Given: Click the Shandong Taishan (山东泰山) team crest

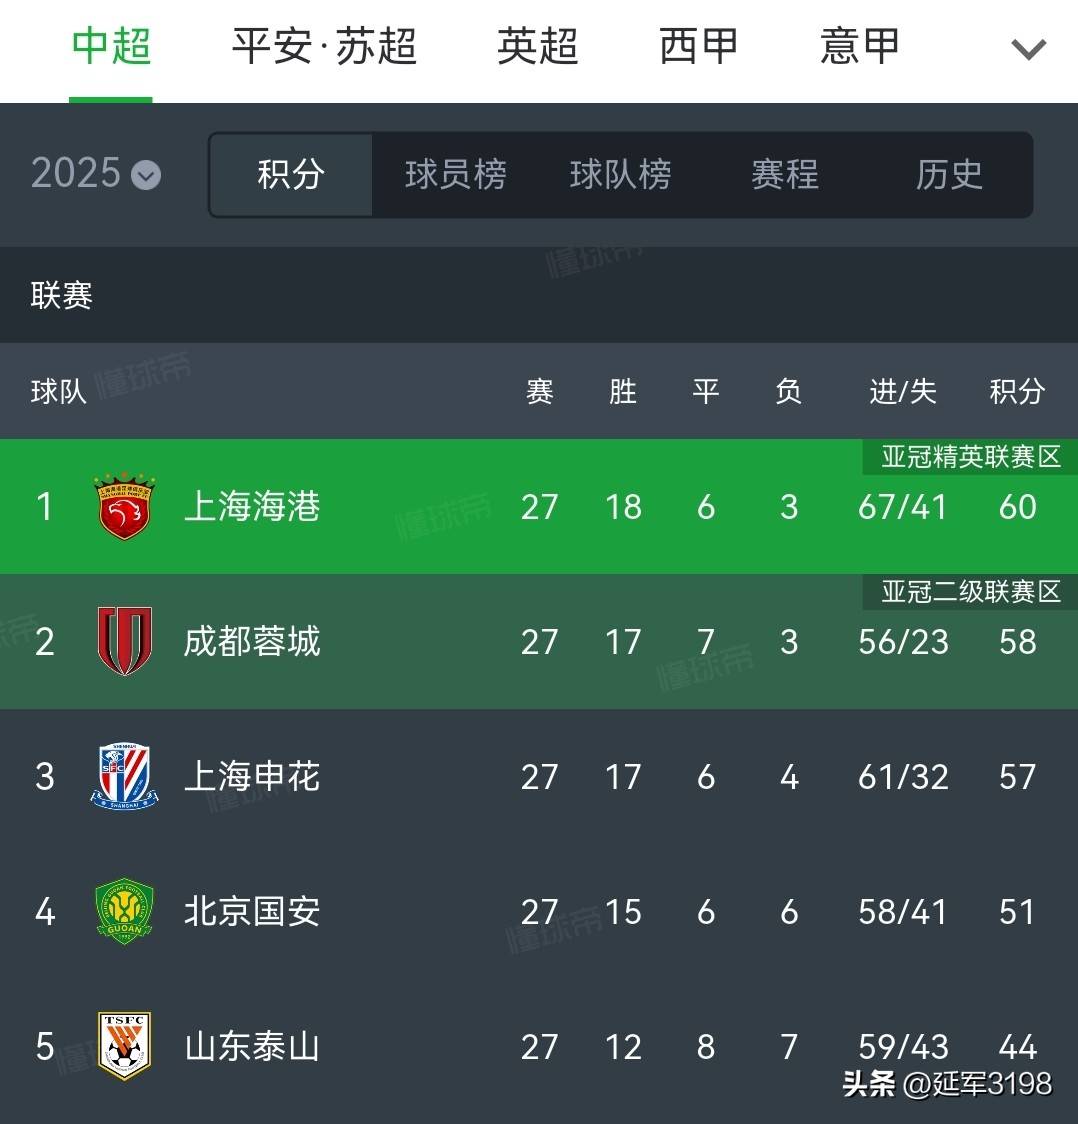Looking at the screenshot, I should tap(124, 1046).
